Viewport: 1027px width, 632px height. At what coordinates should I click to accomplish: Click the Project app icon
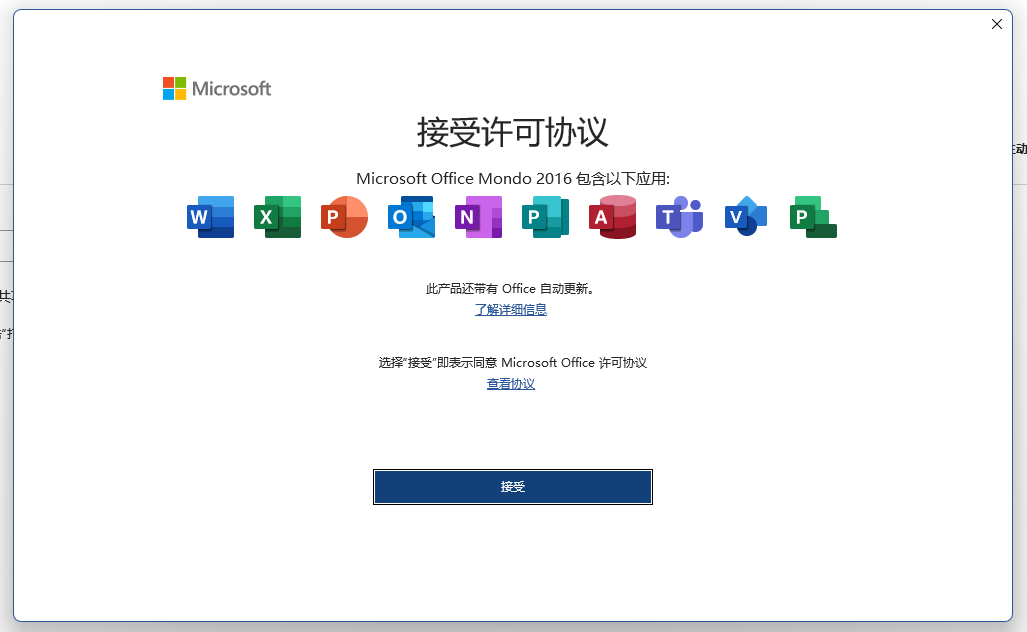pos(813,217)
